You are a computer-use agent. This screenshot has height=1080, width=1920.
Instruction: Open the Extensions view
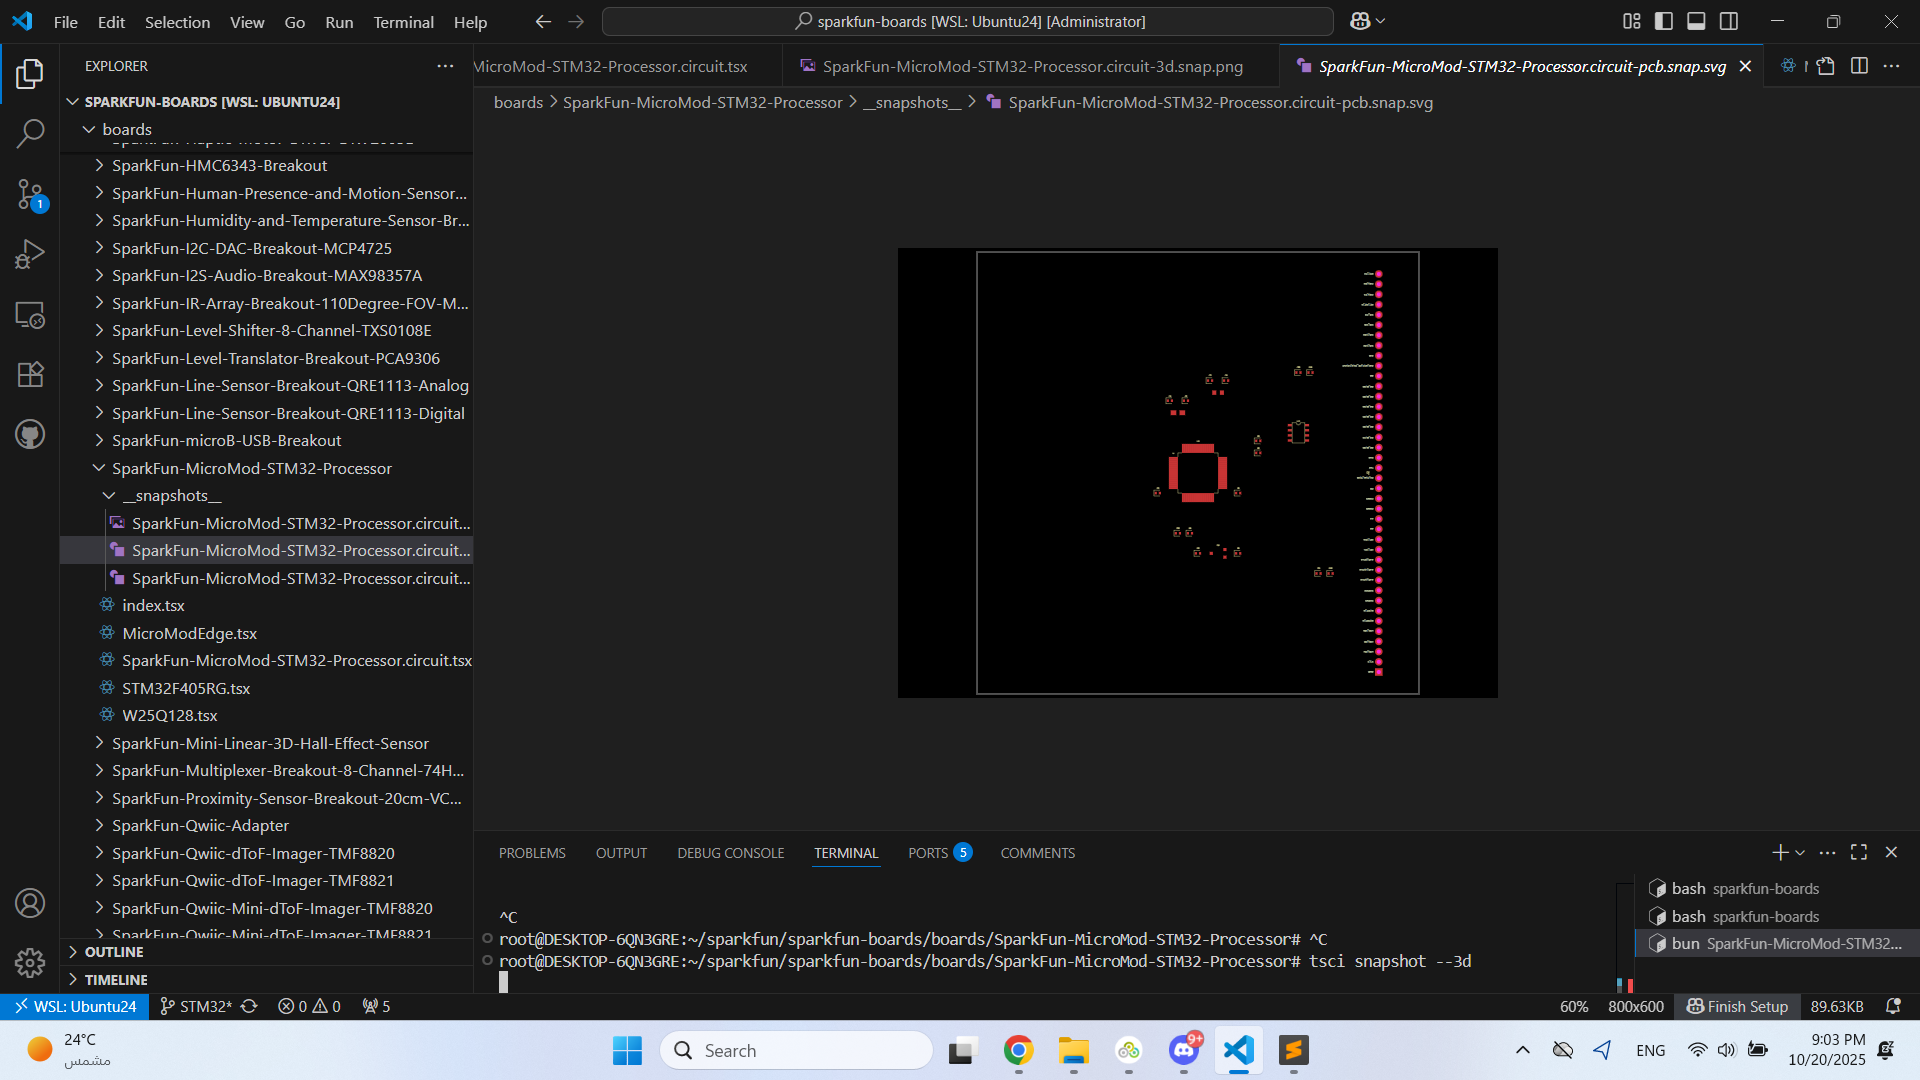30,374
